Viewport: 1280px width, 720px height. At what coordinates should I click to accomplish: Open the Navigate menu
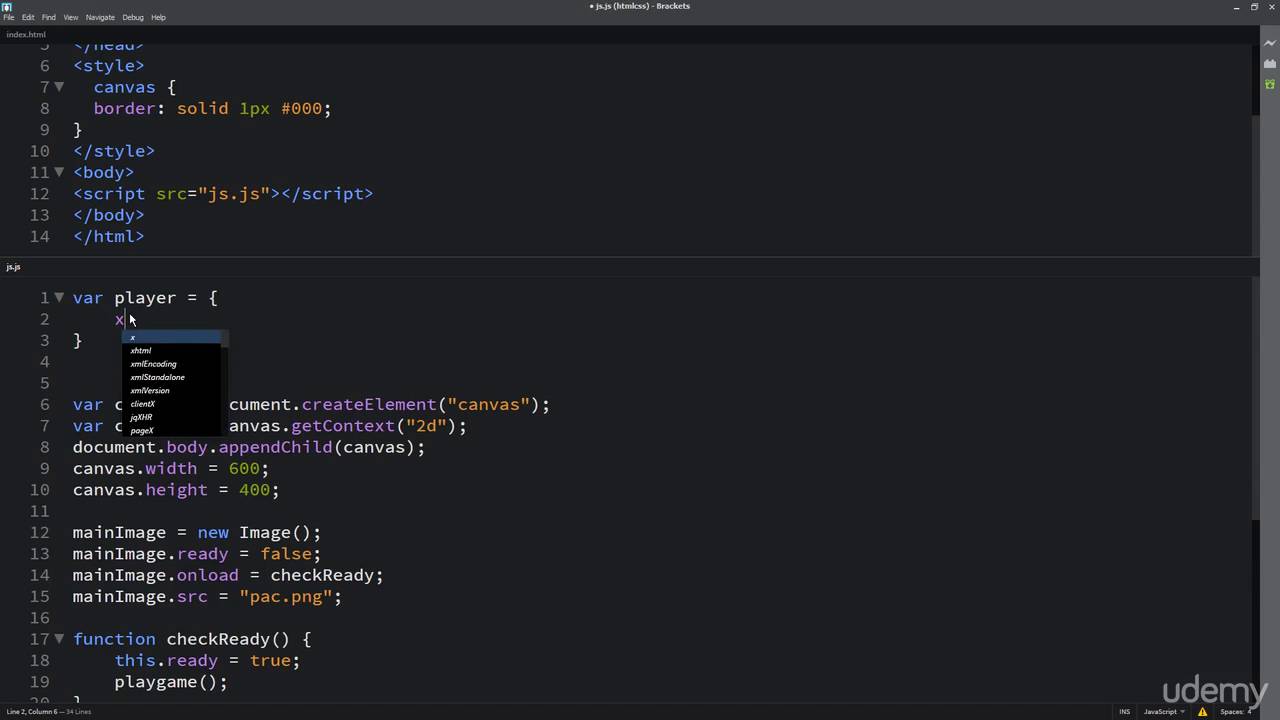pos(100,17)
